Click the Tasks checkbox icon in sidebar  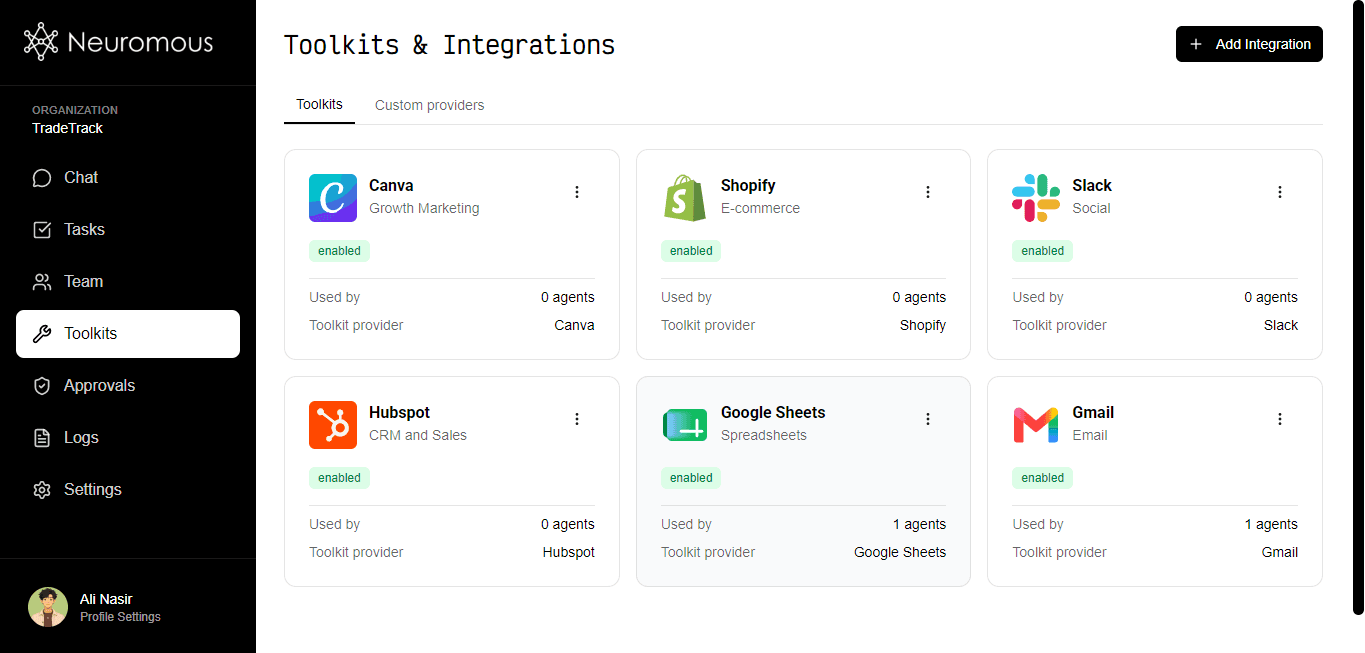[x=42, y=230]
